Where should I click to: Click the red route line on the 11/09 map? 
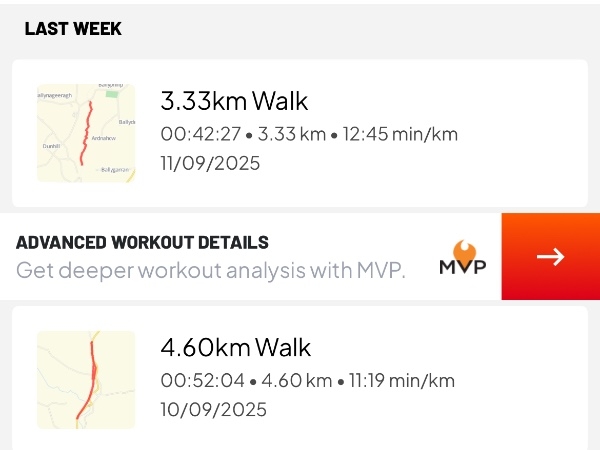tap(87, 130)
